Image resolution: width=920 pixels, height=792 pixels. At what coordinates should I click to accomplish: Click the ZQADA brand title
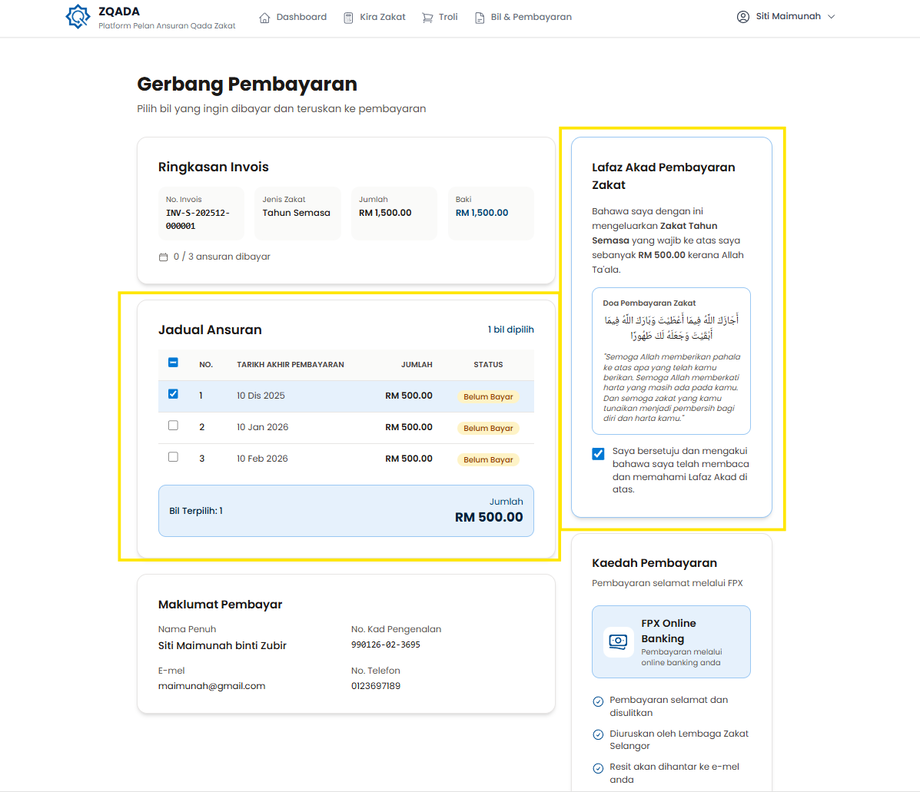tap(119, 12)
